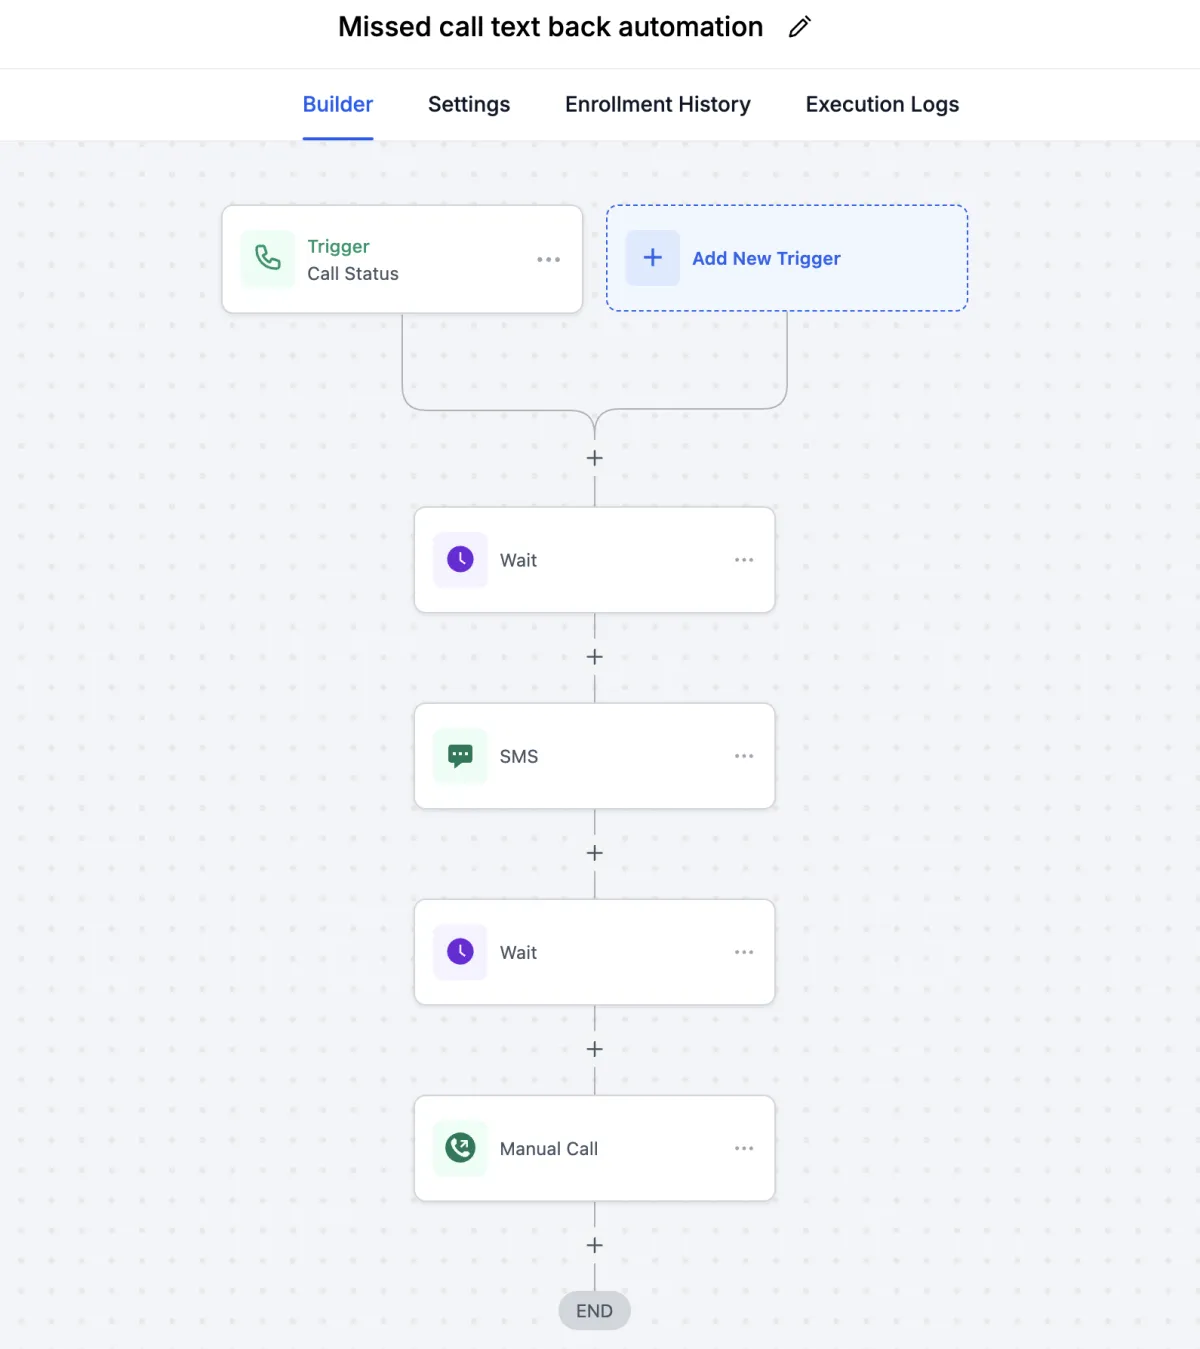Open the Execution Logs tab

[882, 104]
